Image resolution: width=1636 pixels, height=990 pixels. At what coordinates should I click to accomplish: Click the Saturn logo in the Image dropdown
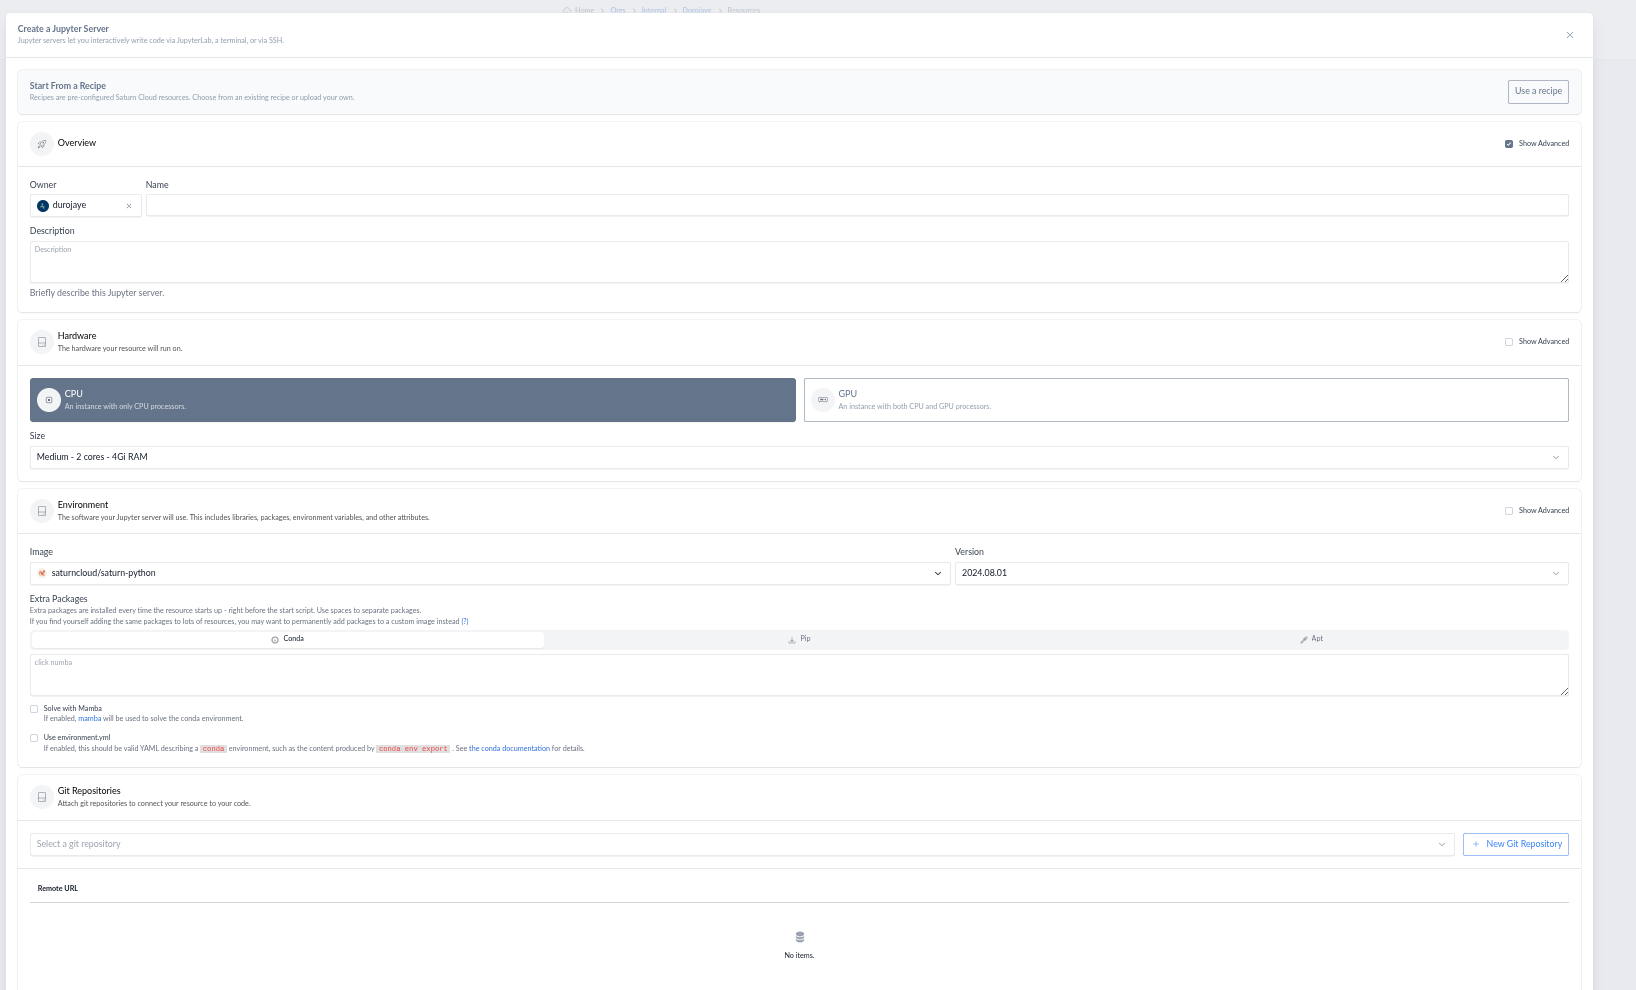click(x=41, y=572)
